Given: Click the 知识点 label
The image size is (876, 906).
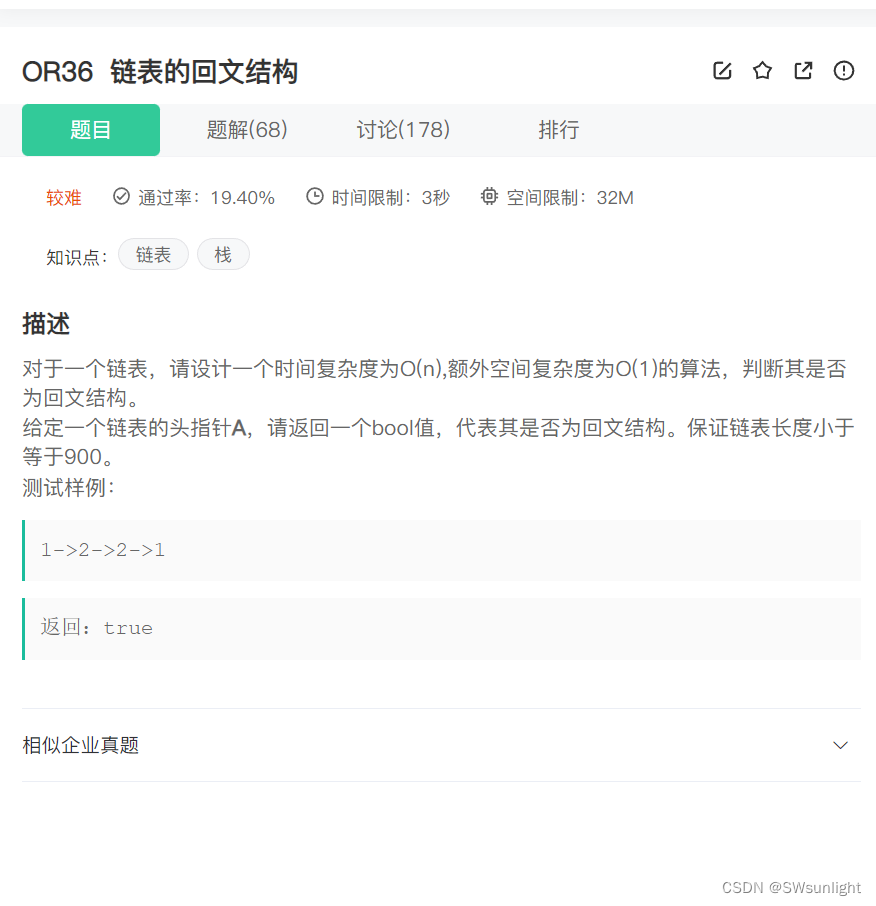Looking at the screenshot, I should 76,257.
